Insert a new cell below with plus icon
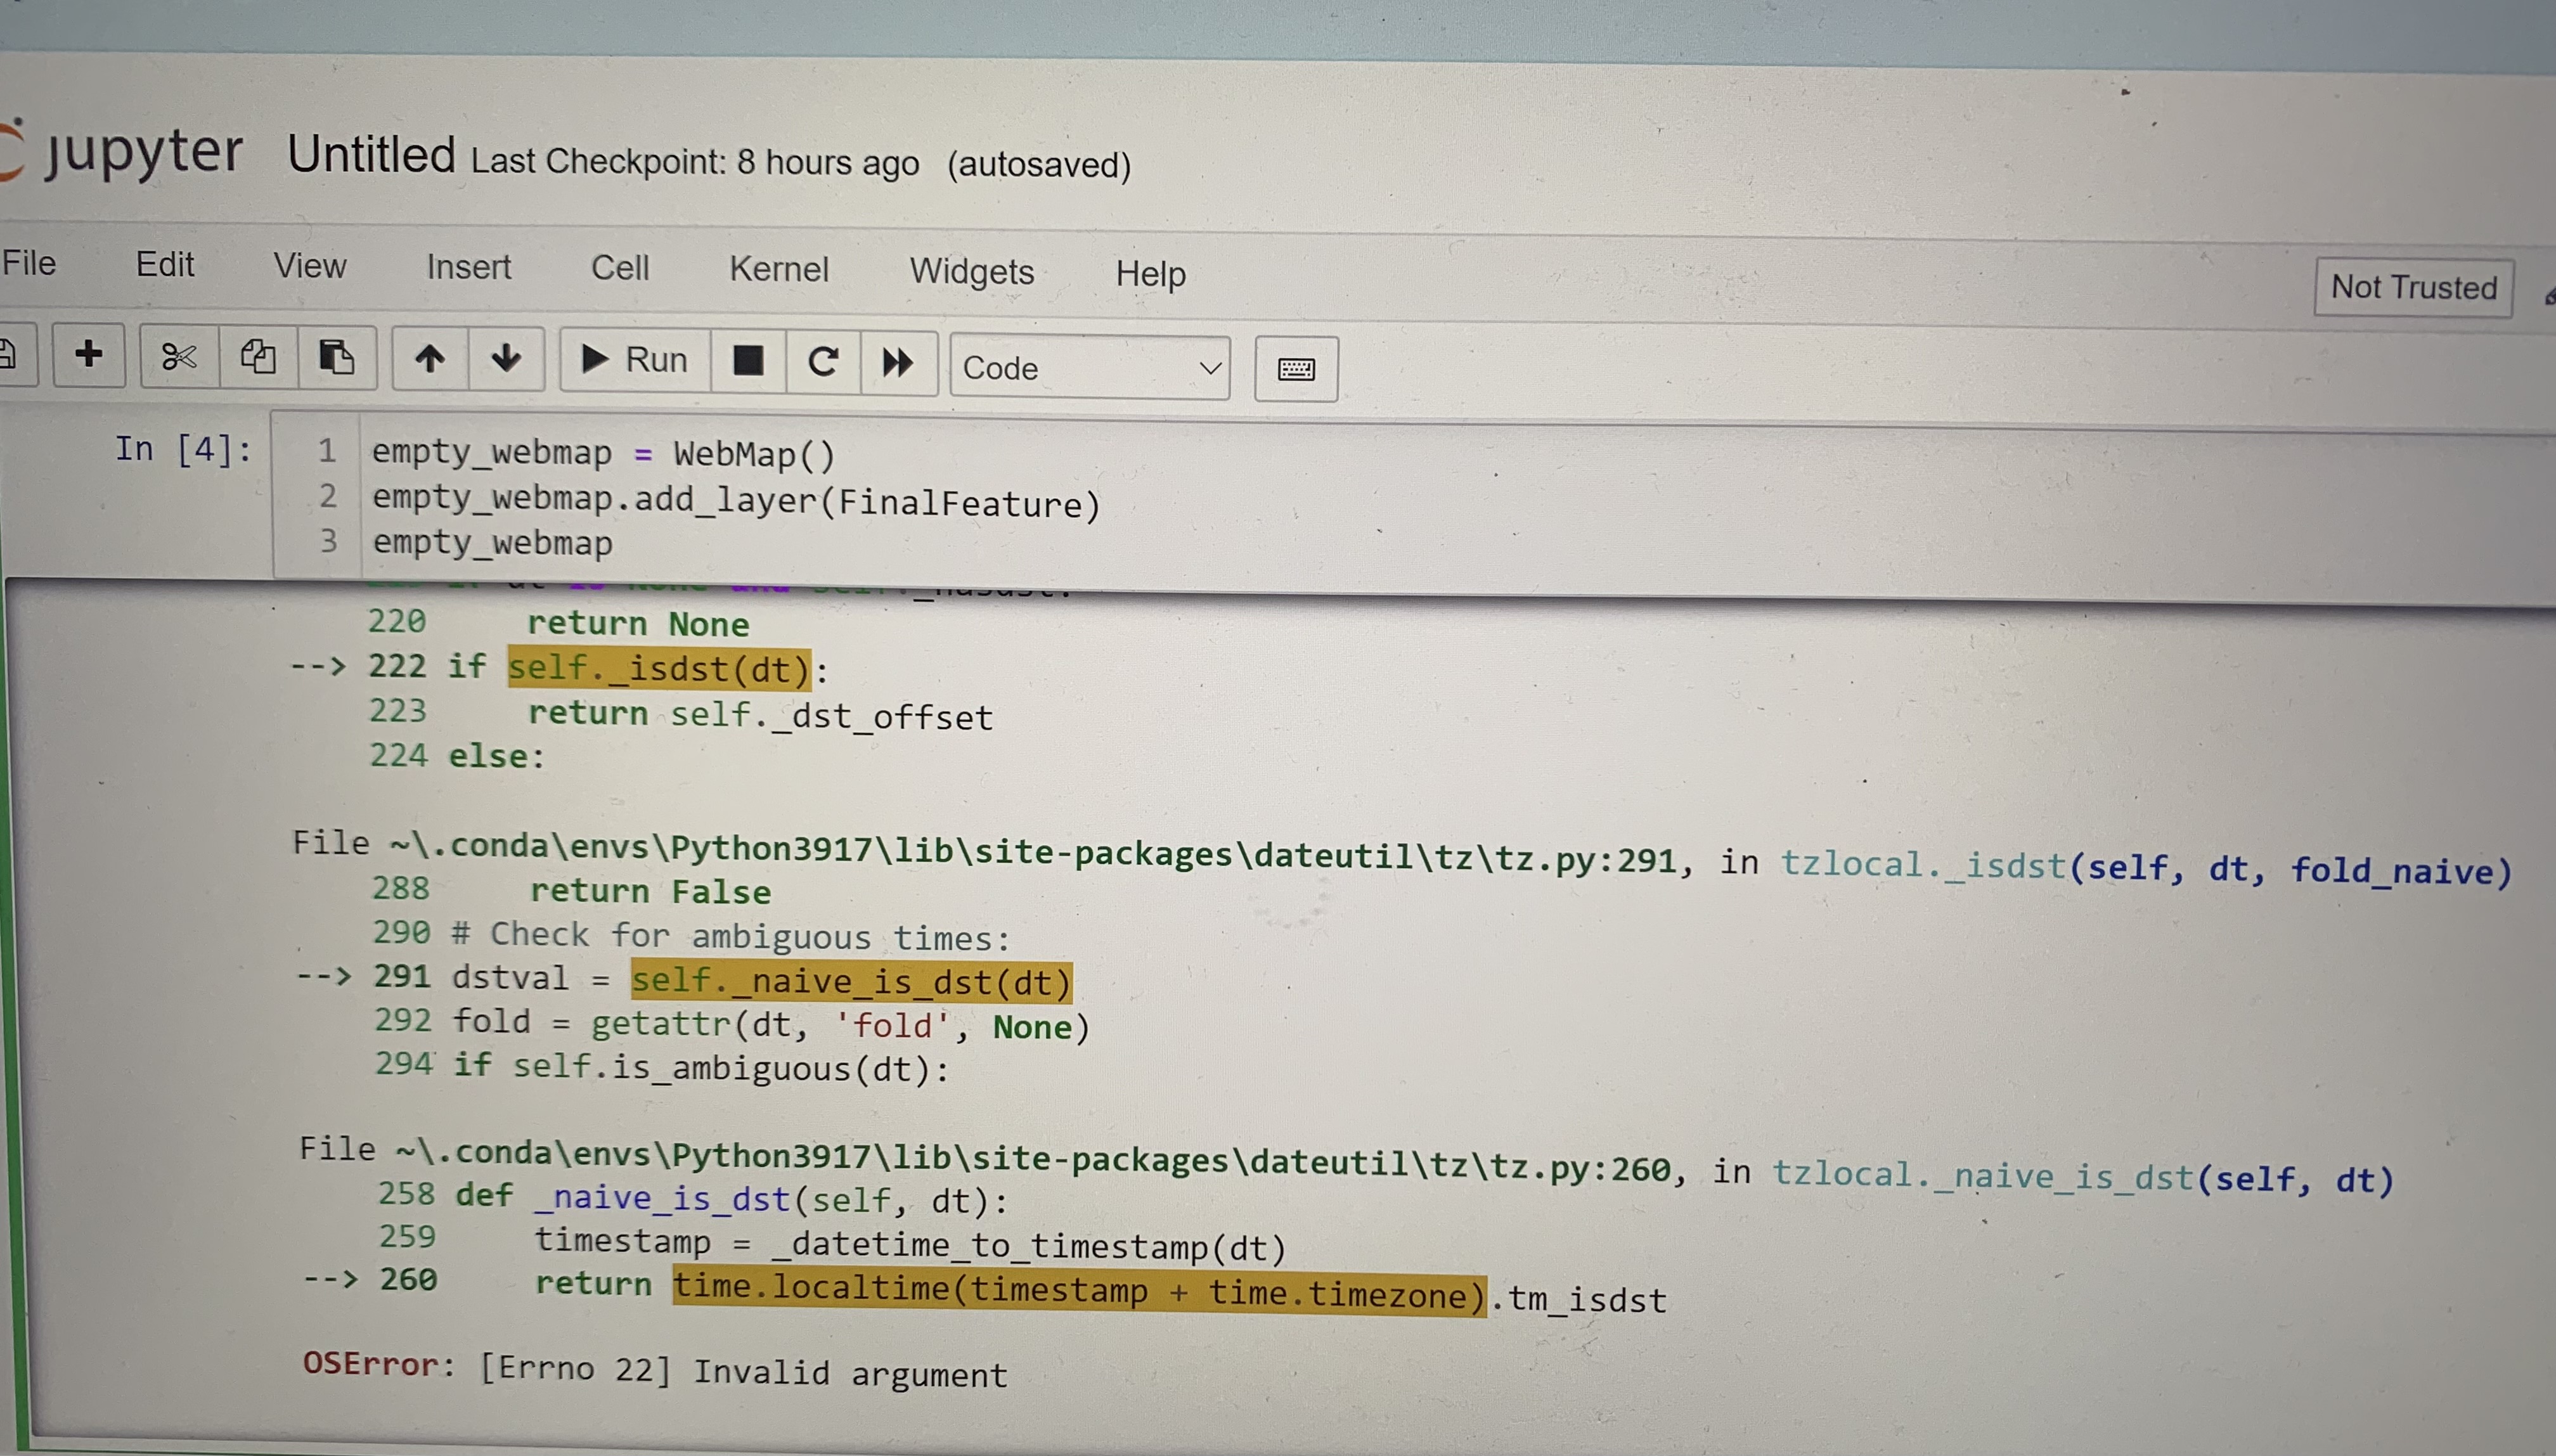 88,354
